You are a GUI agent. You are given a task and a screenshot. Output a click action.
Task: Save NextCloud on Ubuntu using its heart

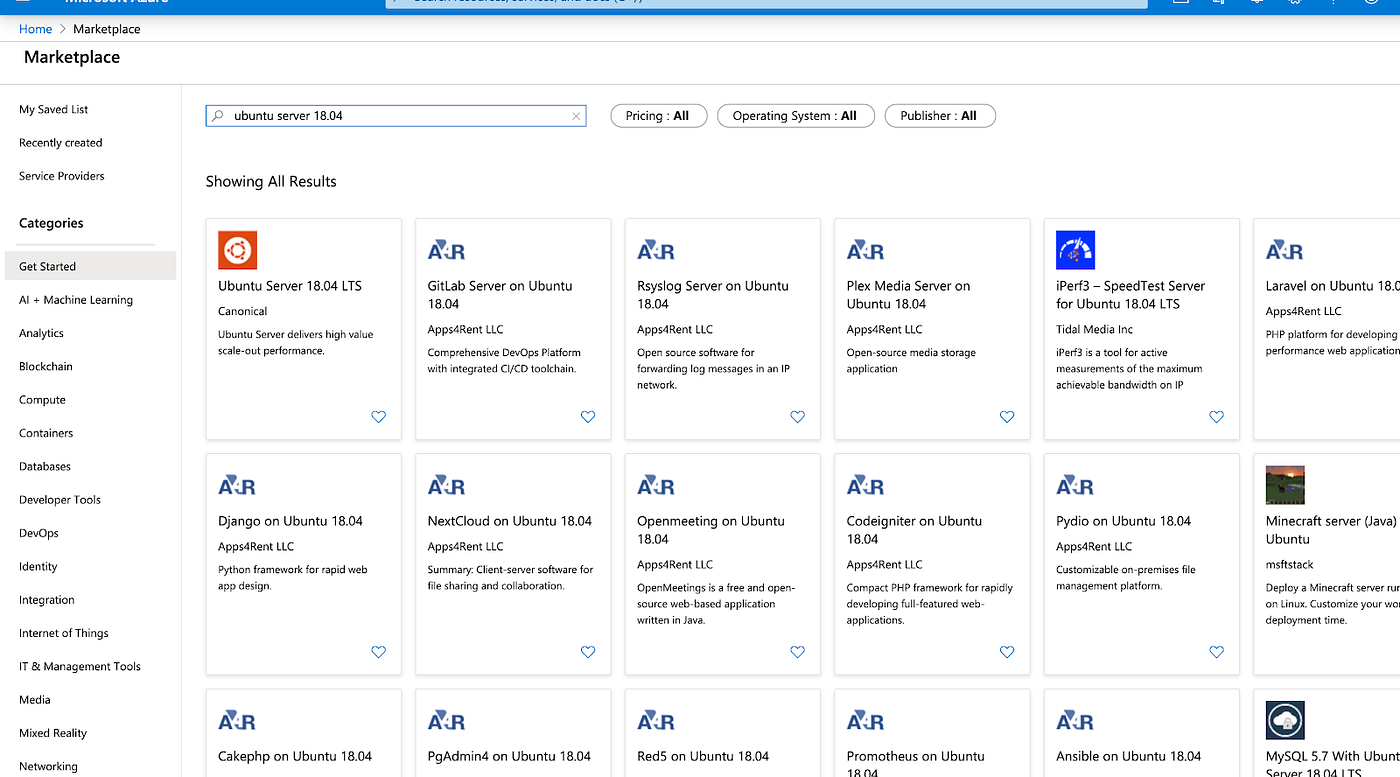[x=588, y=652]
